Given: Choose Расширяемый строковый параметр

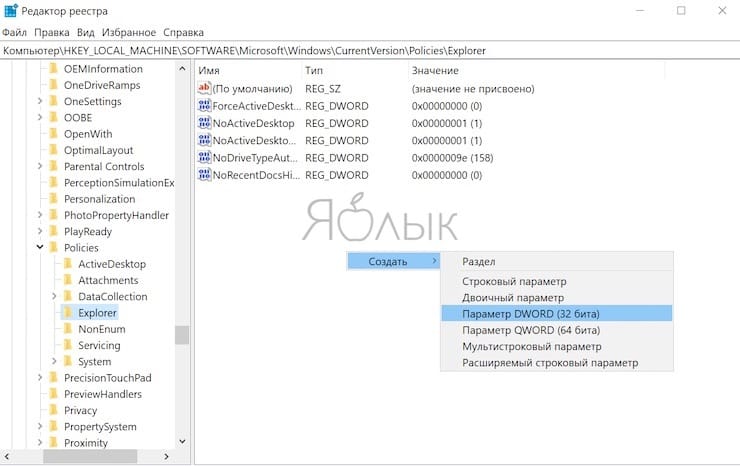Looking at the screenshot, I should pos(557,363).
